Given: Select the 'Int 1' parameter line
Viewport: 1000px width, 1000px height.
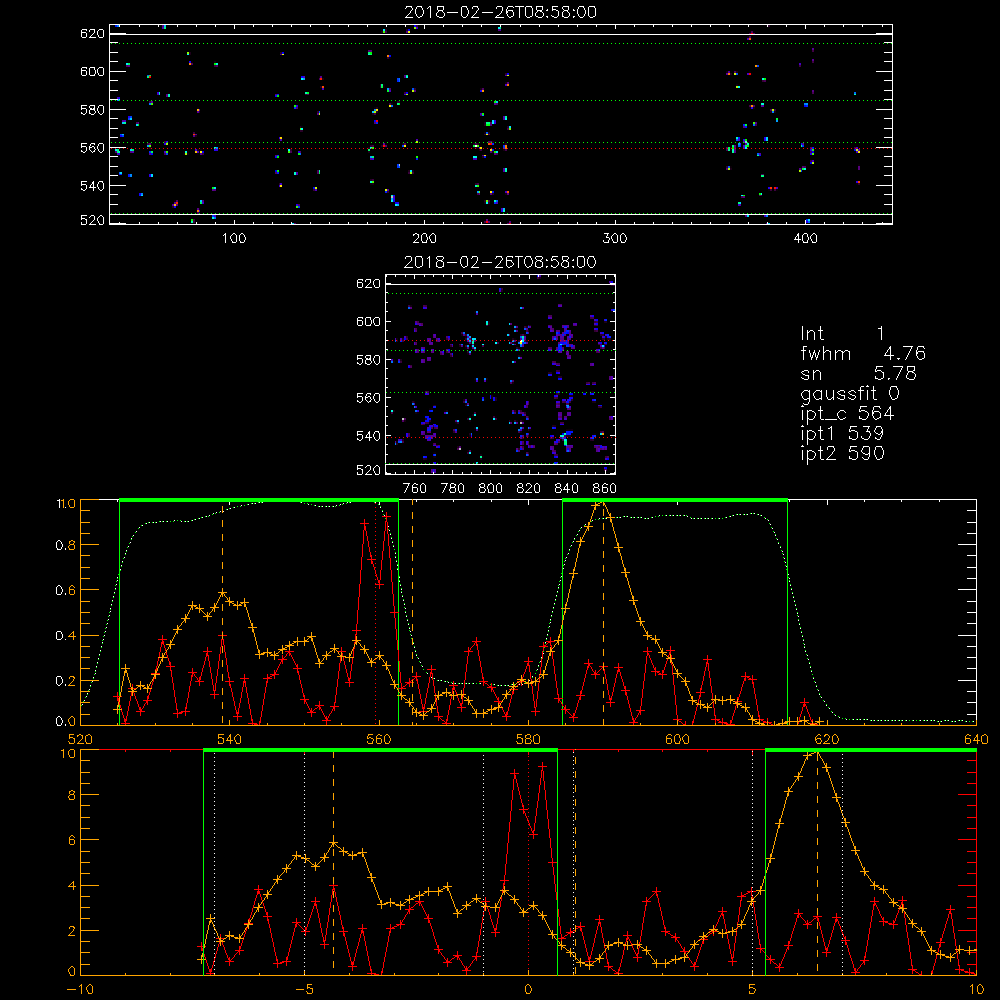Looking at the screenshot, I should pos(842,334).
